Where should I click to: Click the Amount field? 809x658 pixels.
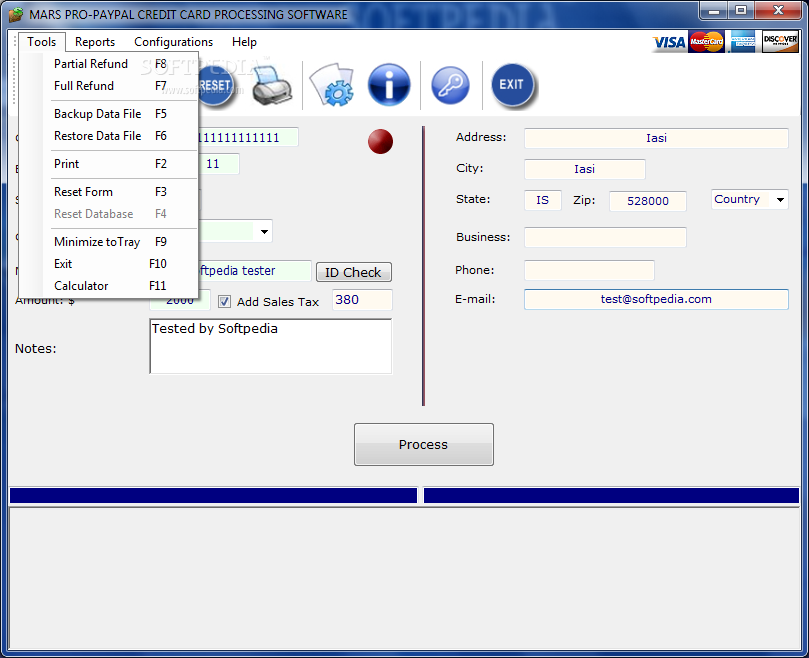(180, 303)
